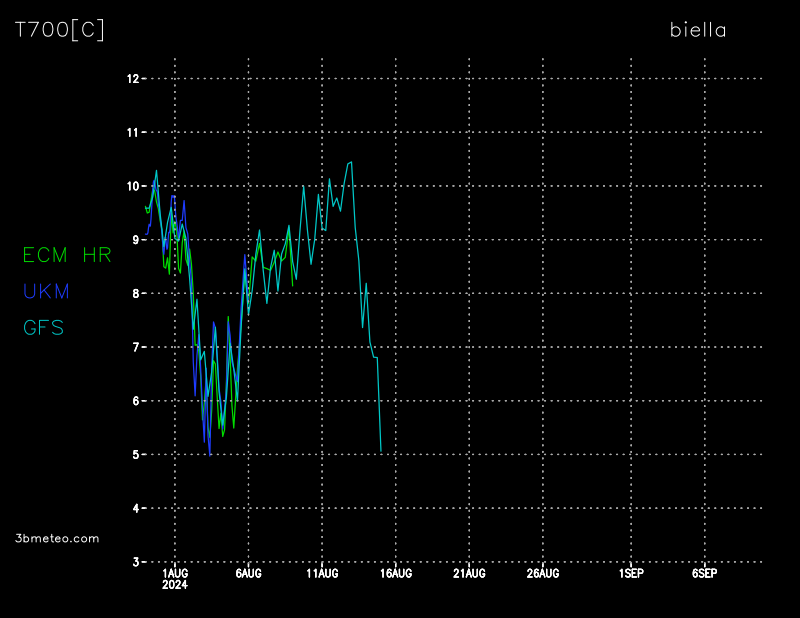Click the 6AUG date label

tap(248, 574)
